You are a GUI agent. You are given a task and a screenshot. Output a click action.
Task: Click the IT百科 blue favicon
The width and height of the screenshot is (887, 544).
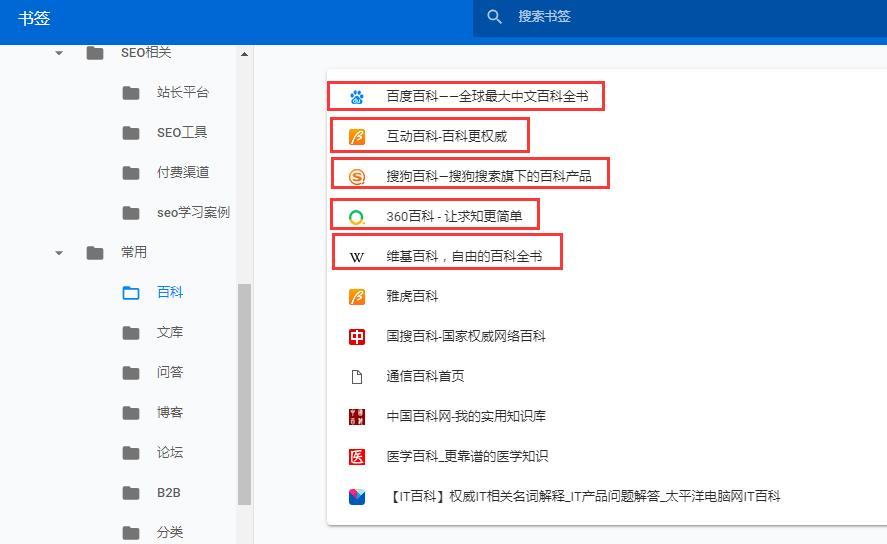[357, 497]
